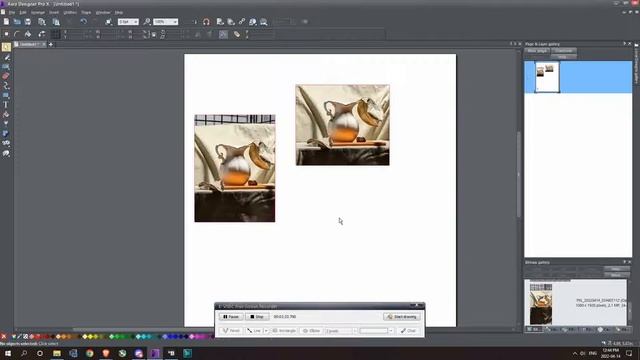640x360 pixels.
Task: Select the right jug photo on the canvas
Action: [x=342, y=125]
